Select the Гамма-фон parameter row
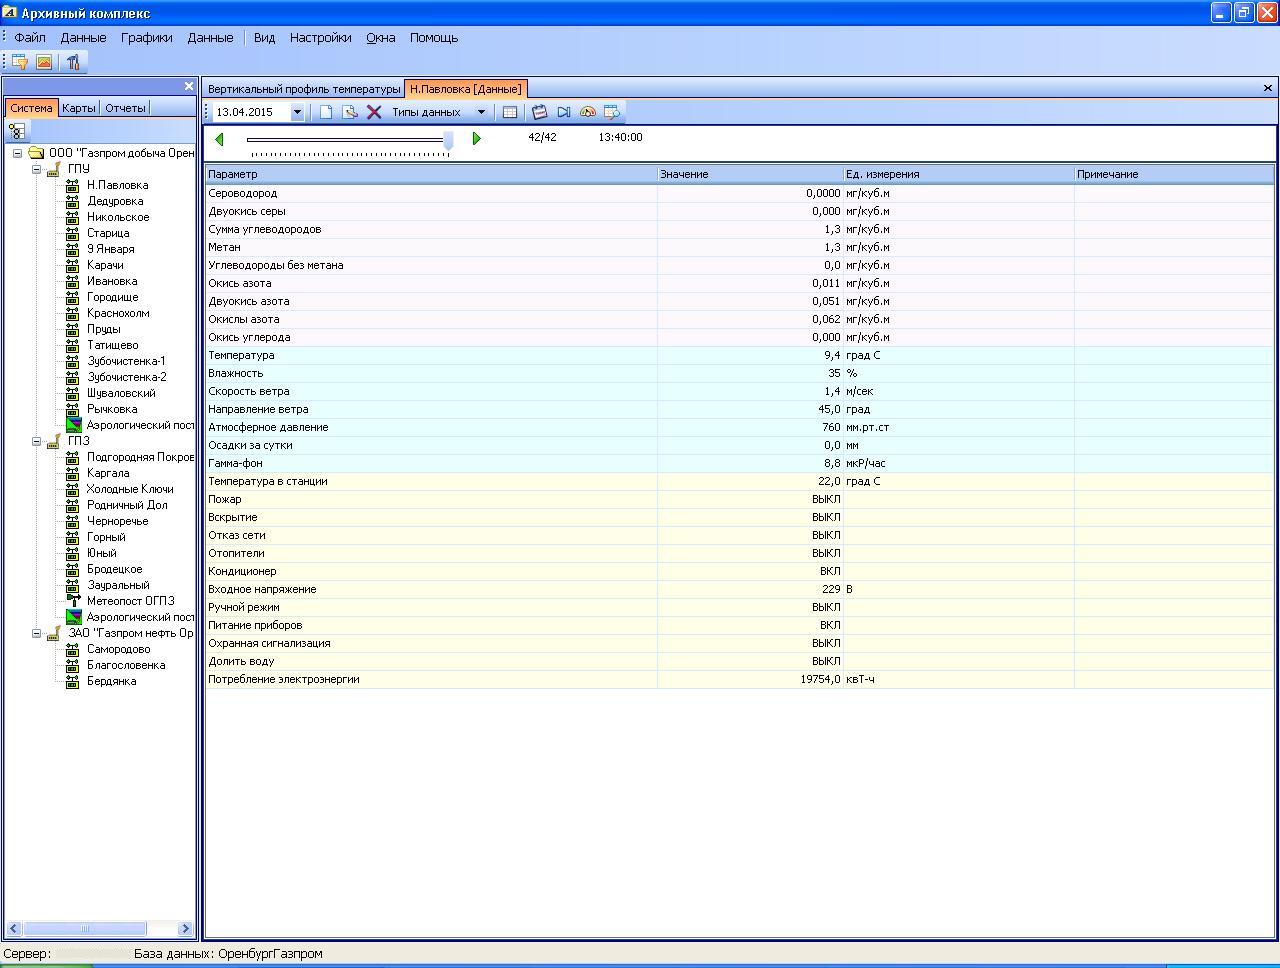Viewport: 1280px width, 968px height. pyautogui.click(x=740, y=463)
